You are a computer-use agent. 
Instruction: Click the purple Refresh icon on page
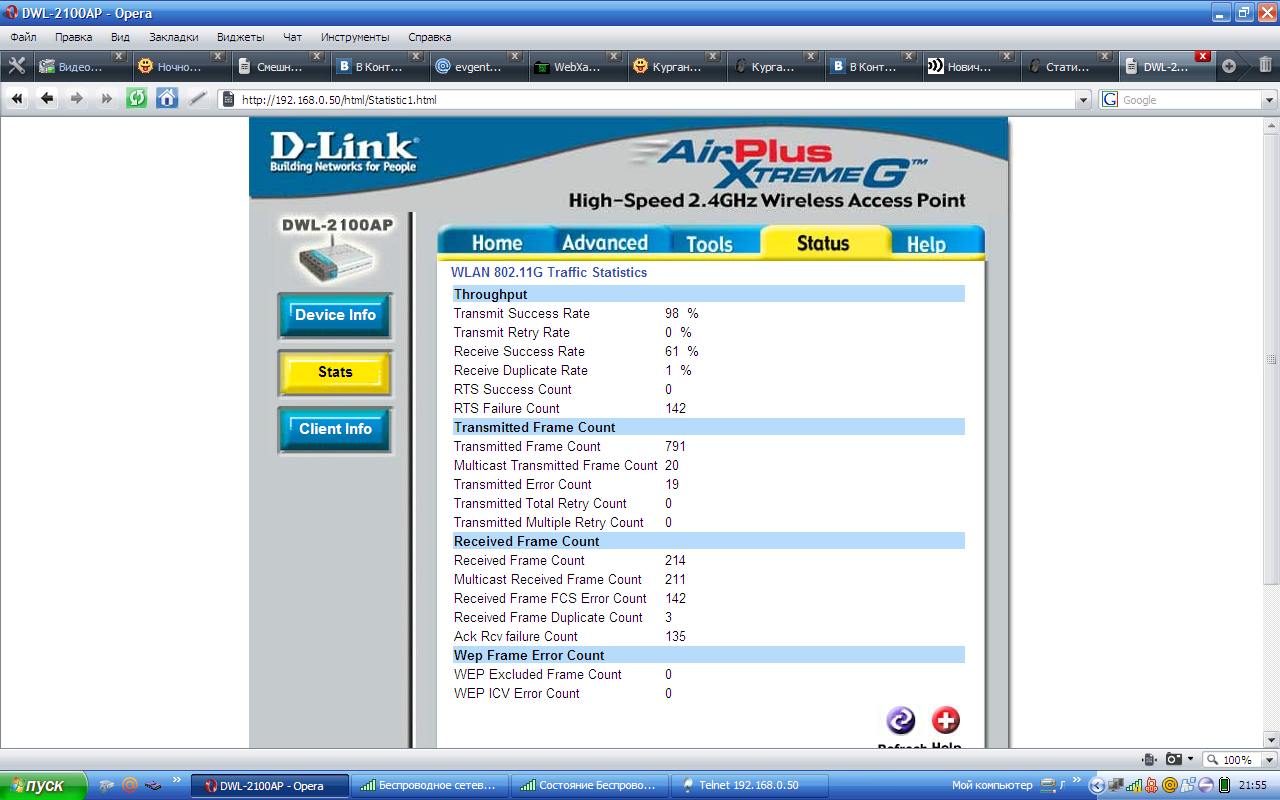click(901, 720)
